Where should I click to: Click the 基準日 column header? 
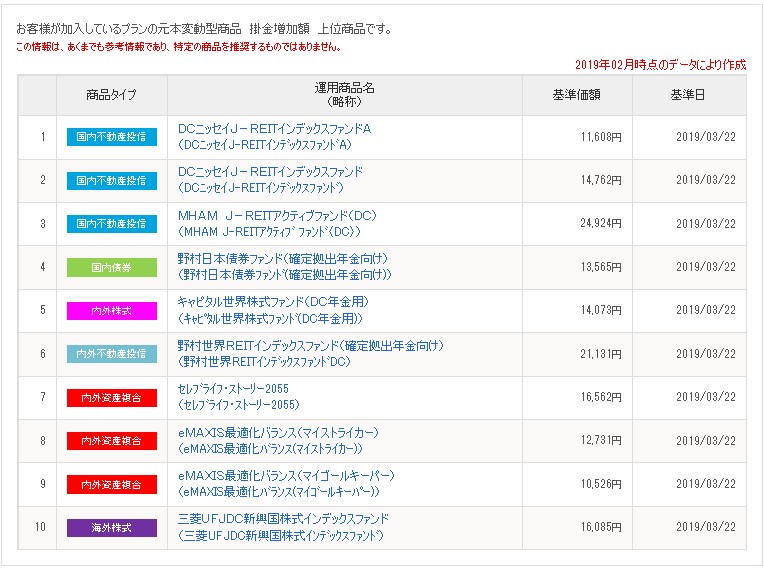pos(688,95)
